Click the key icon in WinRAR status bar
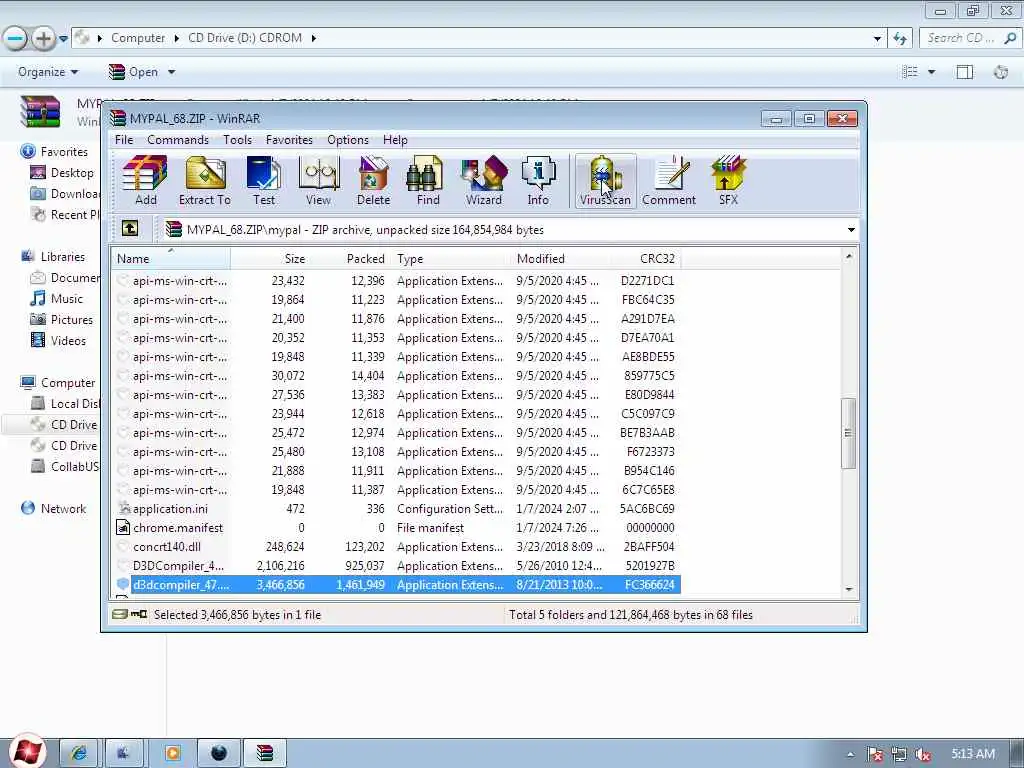This screenshot has height=768, width=1024. 139,615
